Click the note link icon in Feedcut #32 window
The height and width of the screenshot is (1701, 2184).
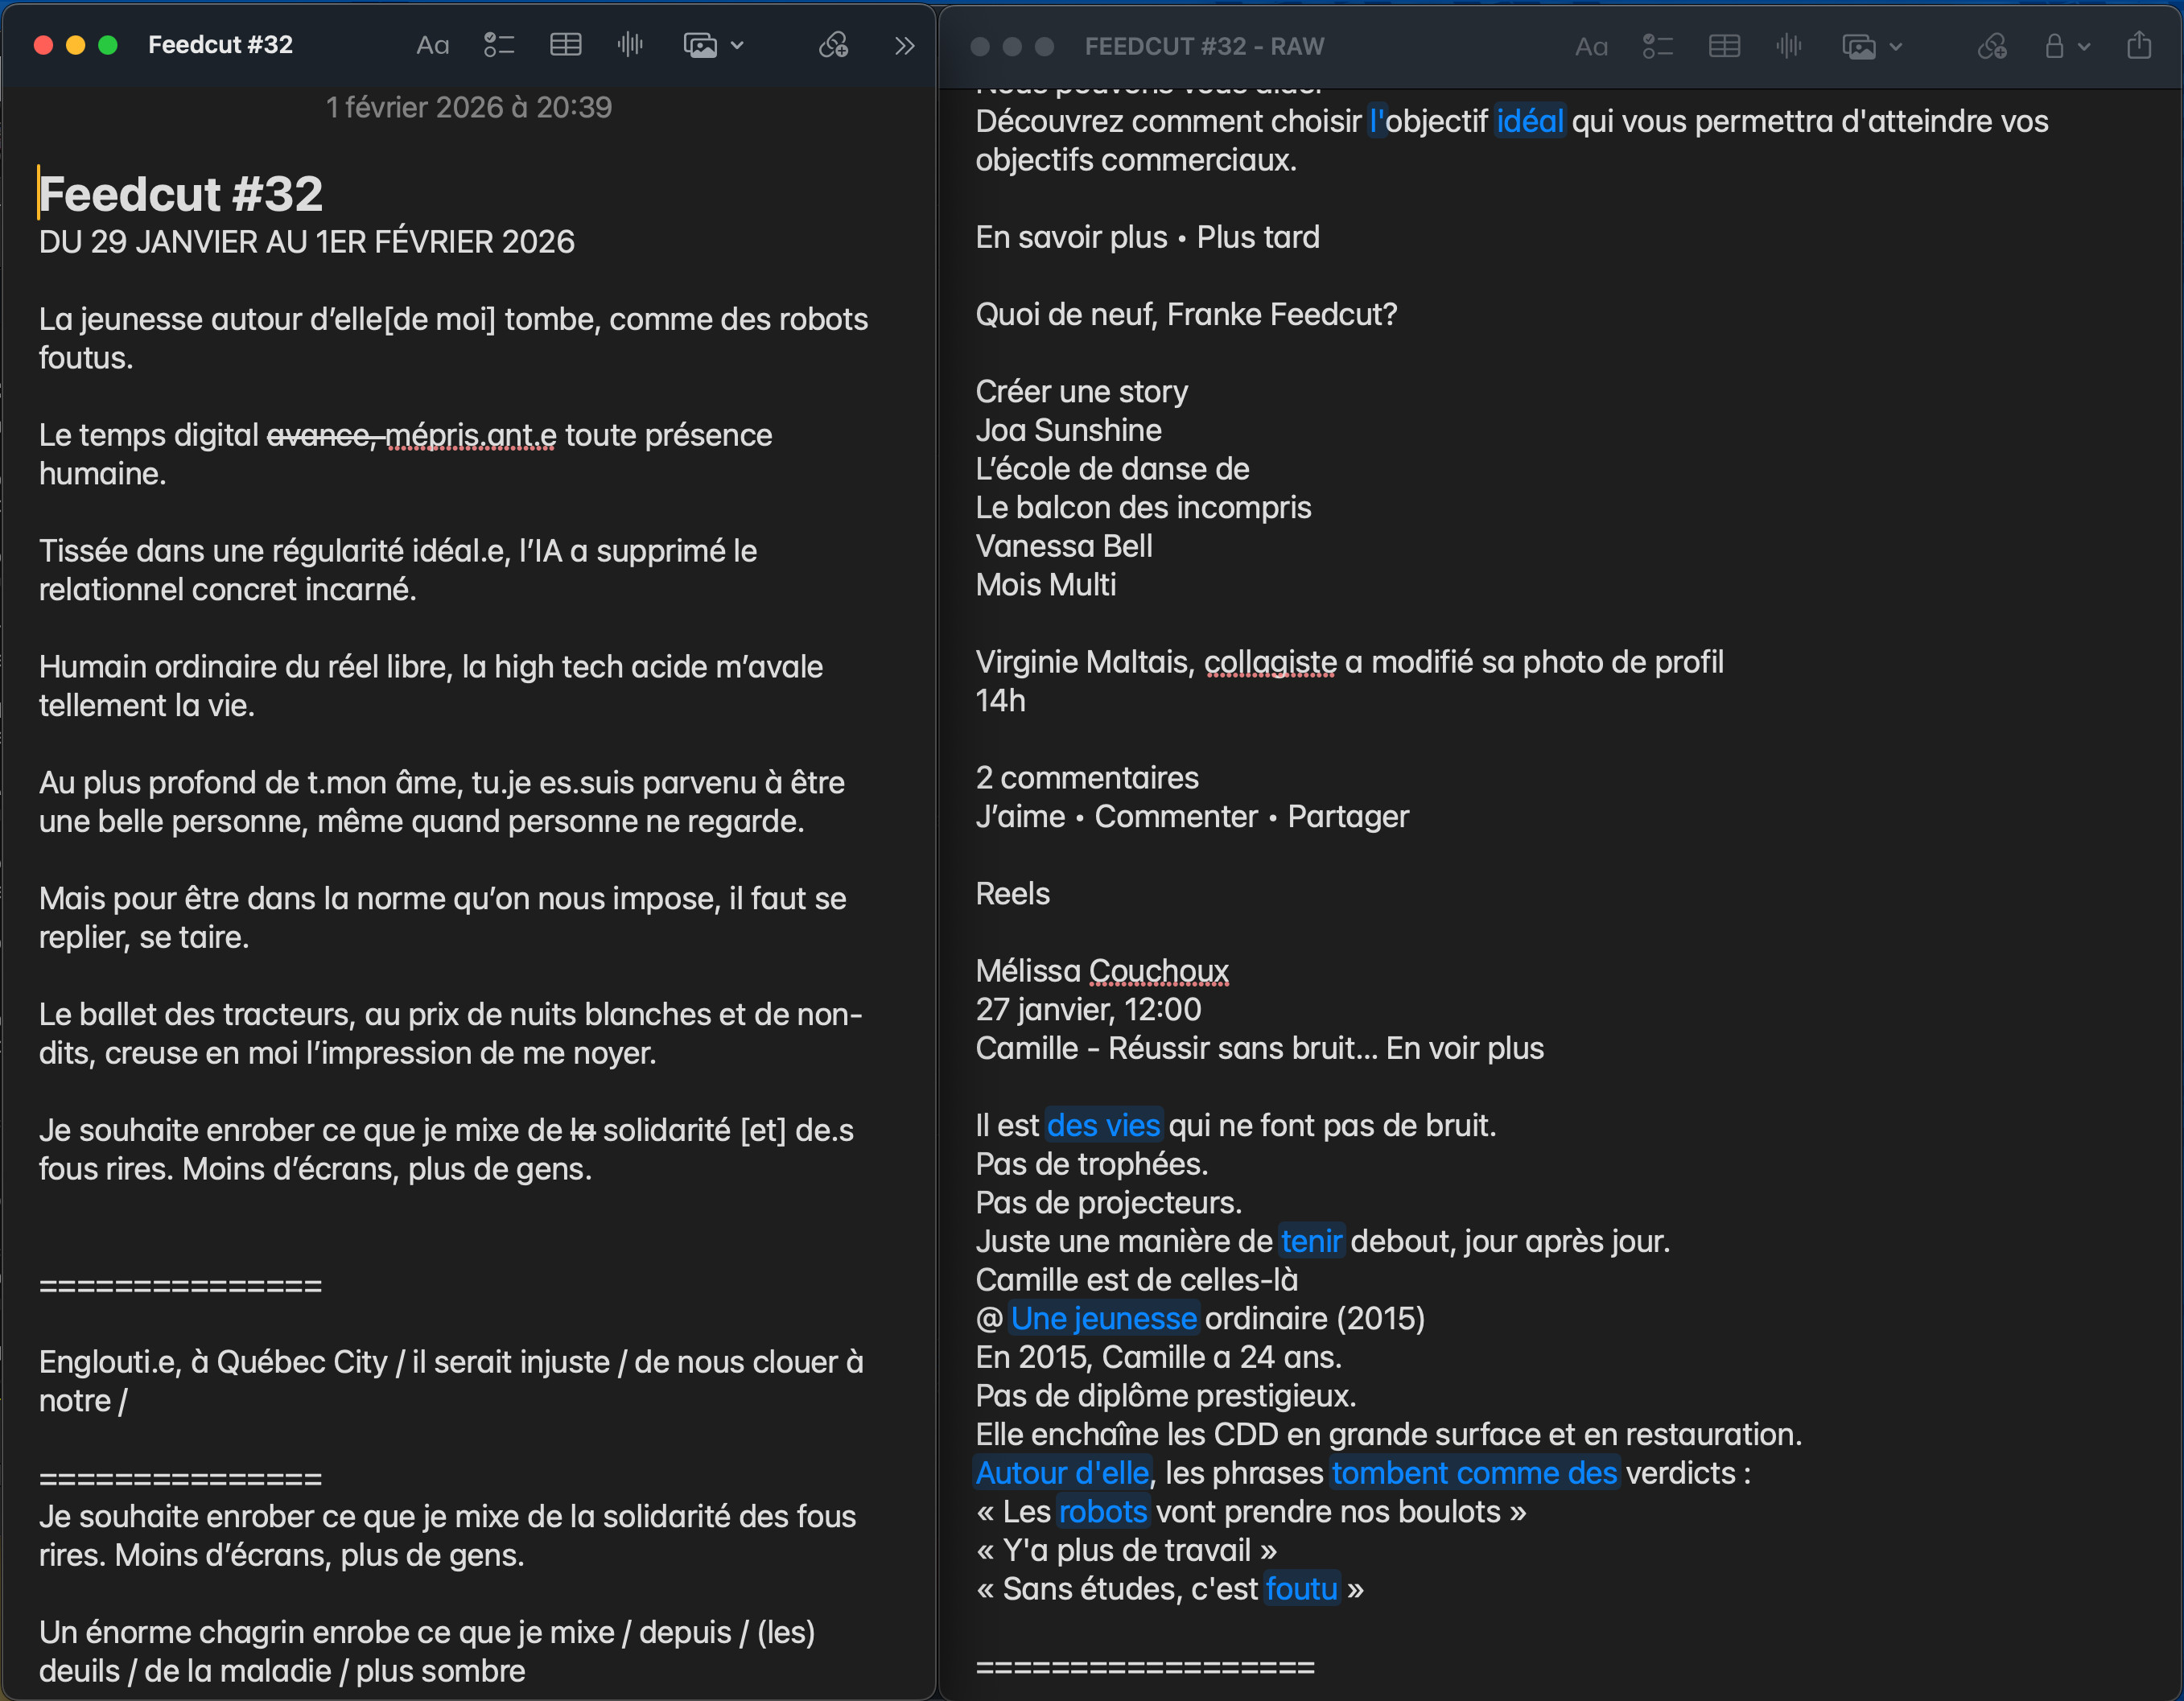[x=834, y=45]
